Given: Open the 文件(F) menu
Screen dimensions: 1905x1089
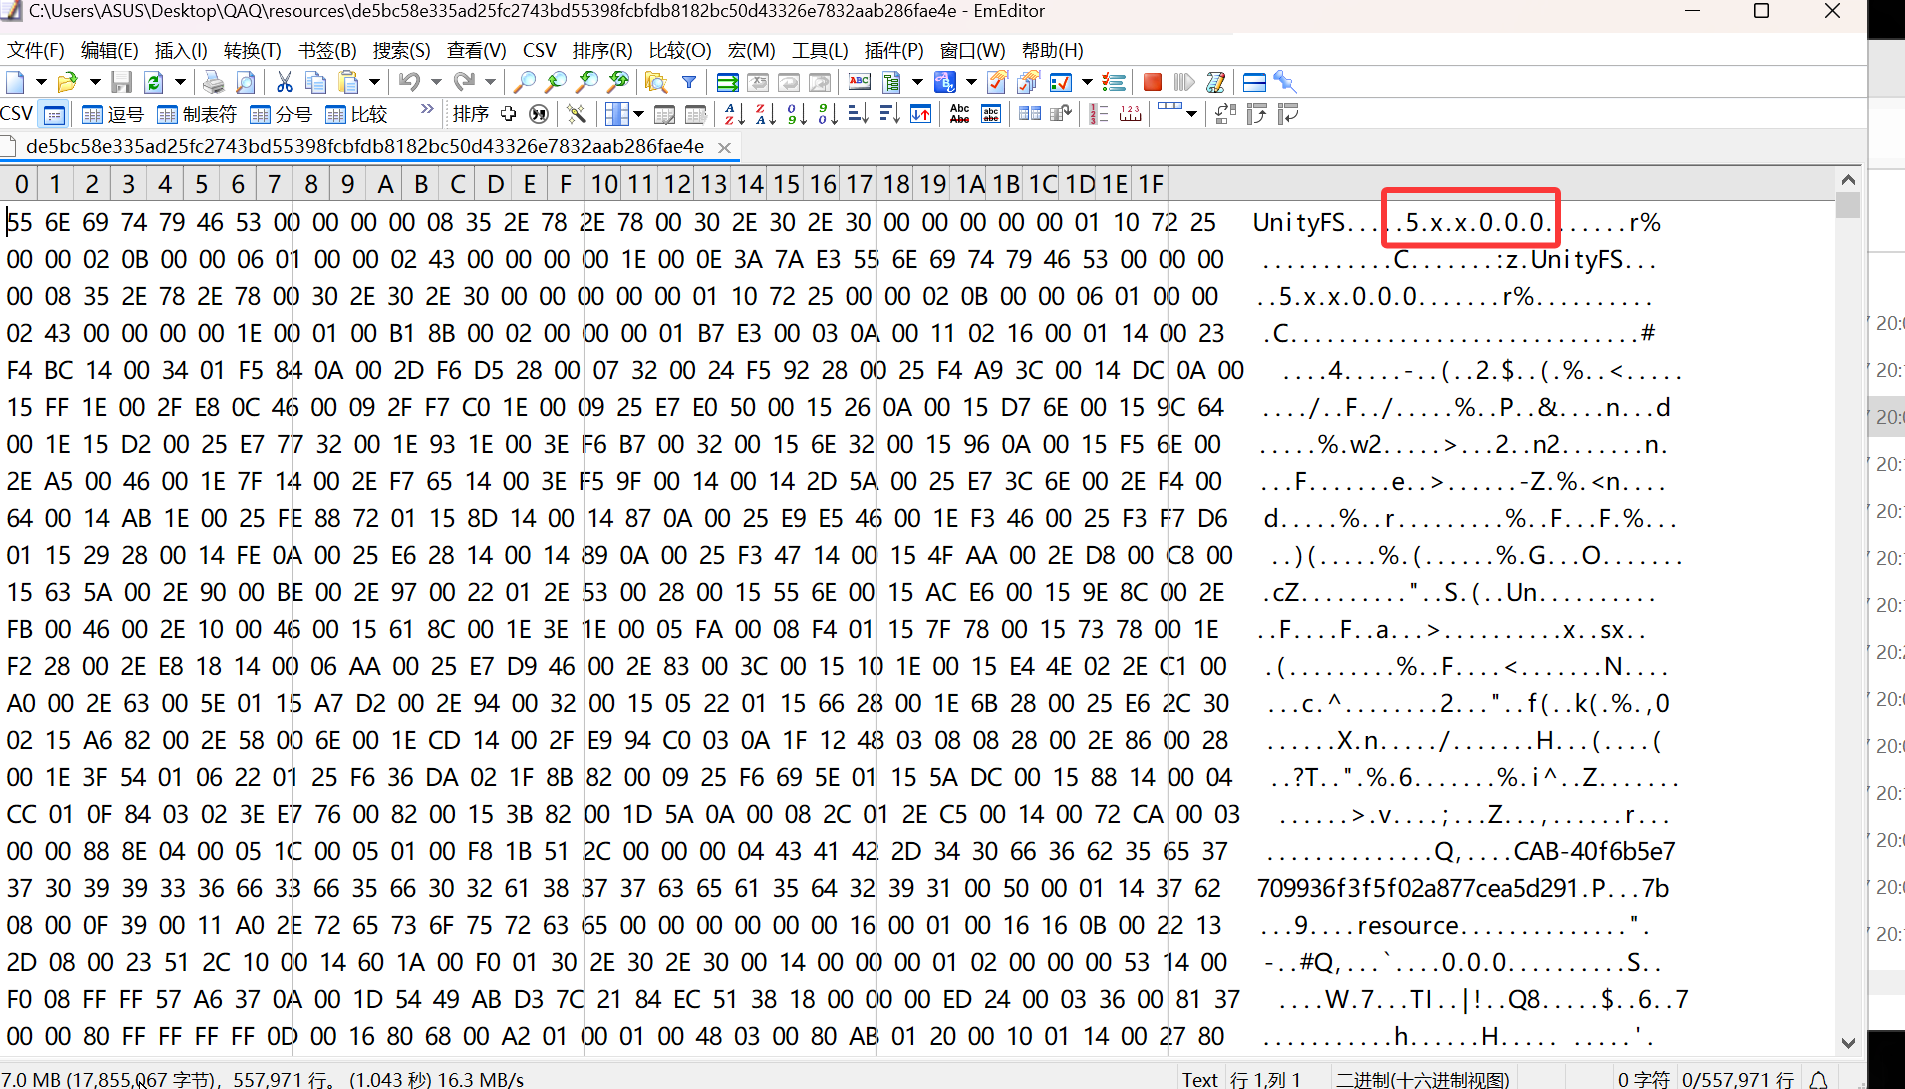Looking at the screenshot, I should [35, 50].
